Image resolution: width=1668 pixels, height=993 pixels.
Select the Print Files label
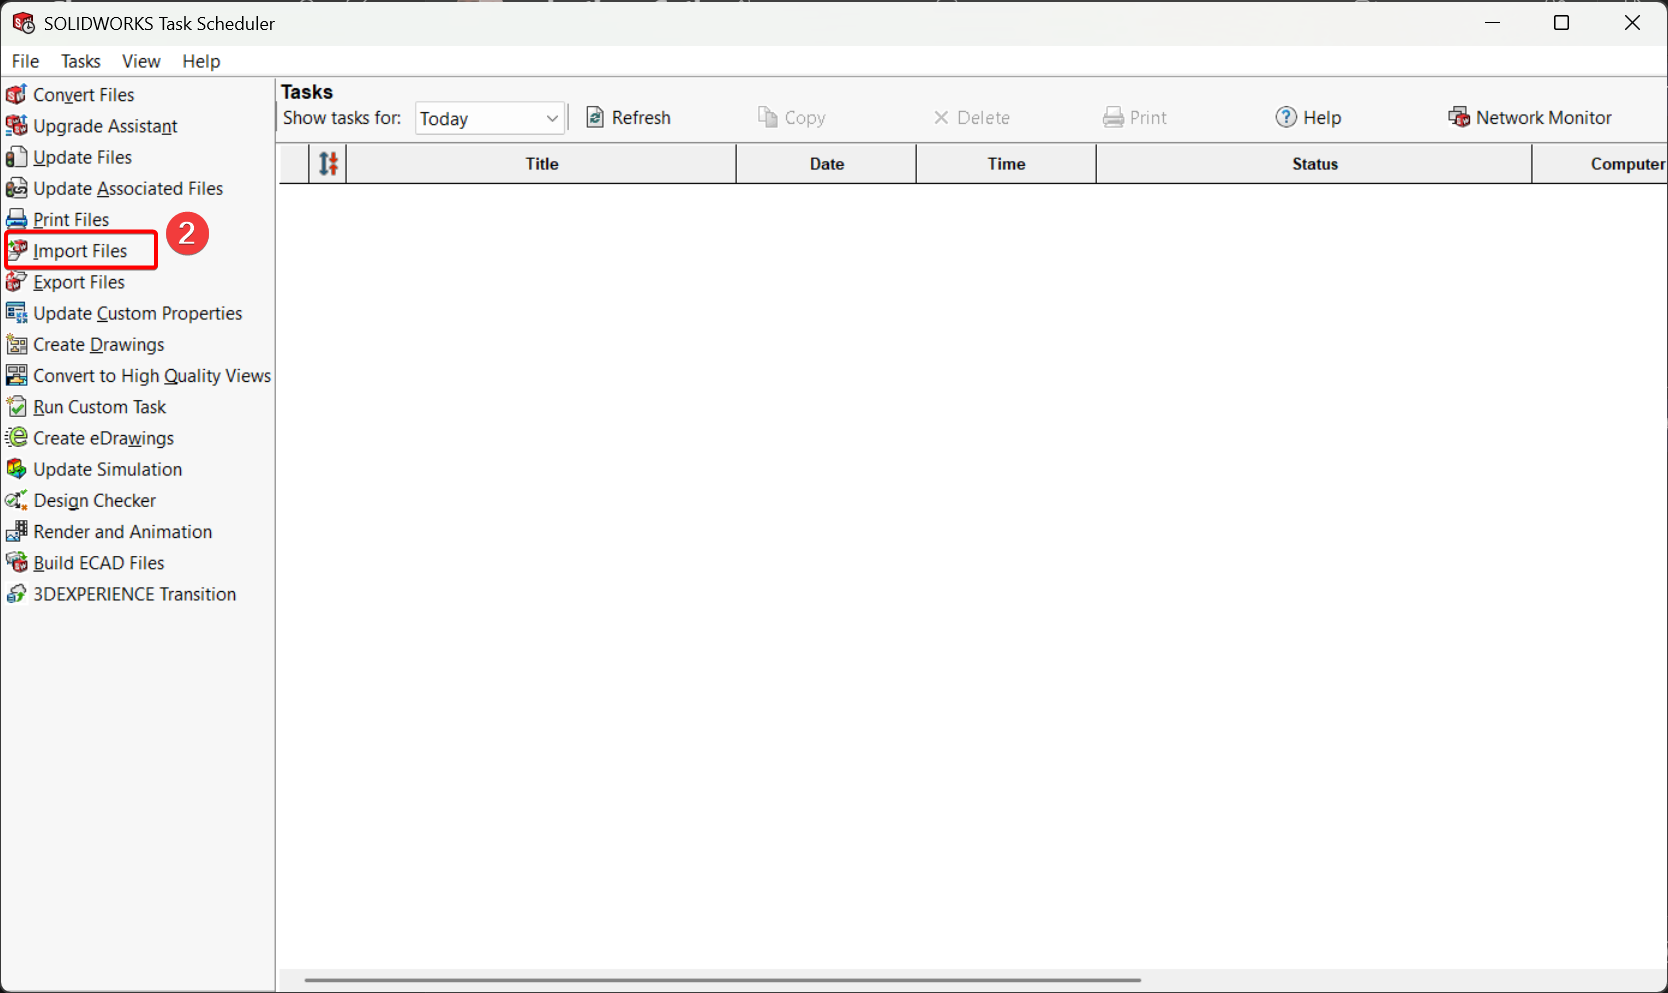(71, 219)
